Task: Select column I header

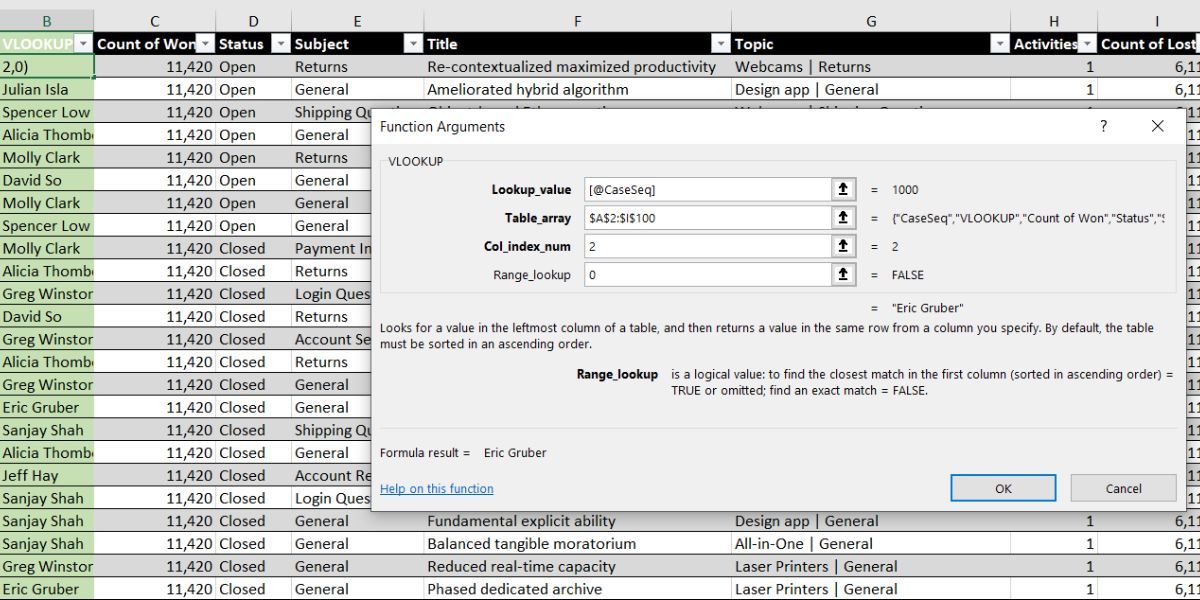Action: [x=1148, y=21]
